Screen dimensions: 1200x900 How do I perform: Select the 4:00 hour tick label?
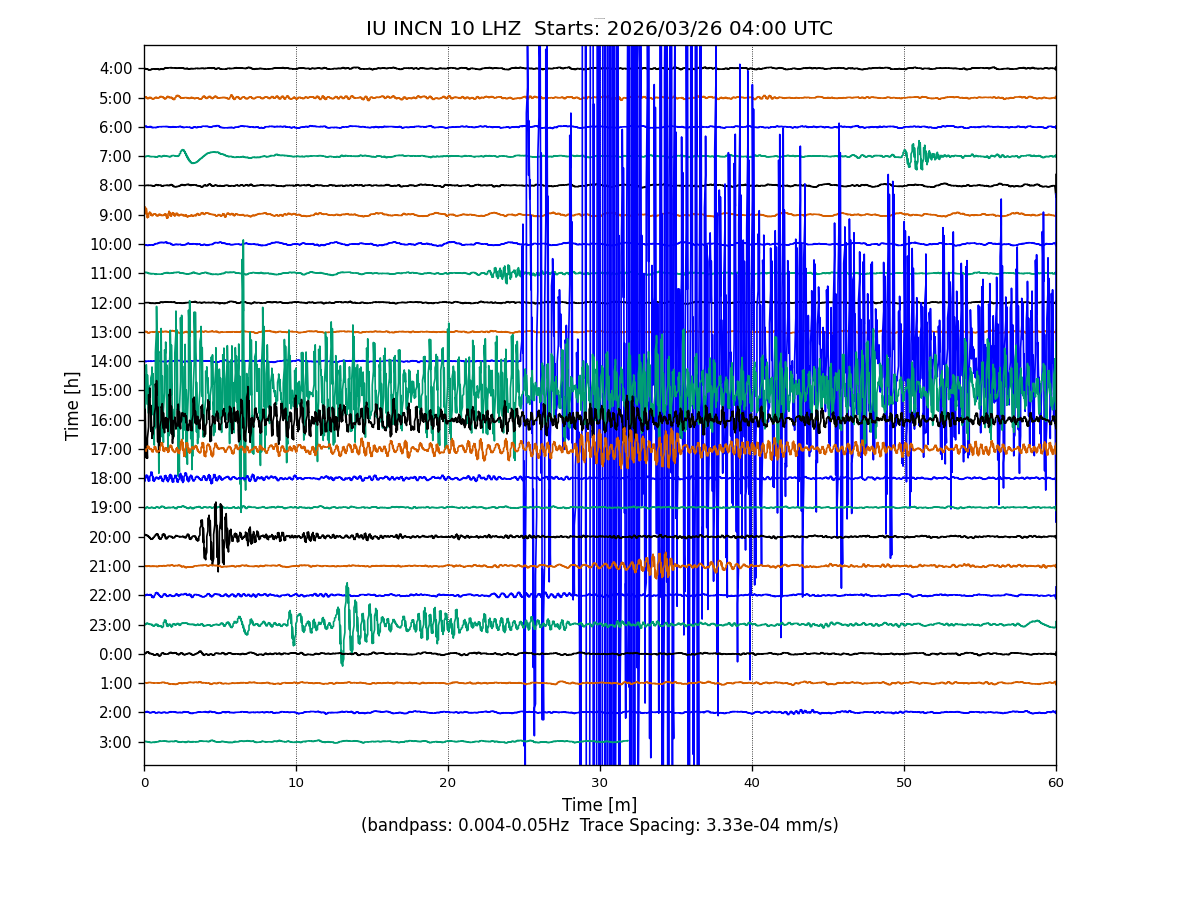tap(116, 69)
